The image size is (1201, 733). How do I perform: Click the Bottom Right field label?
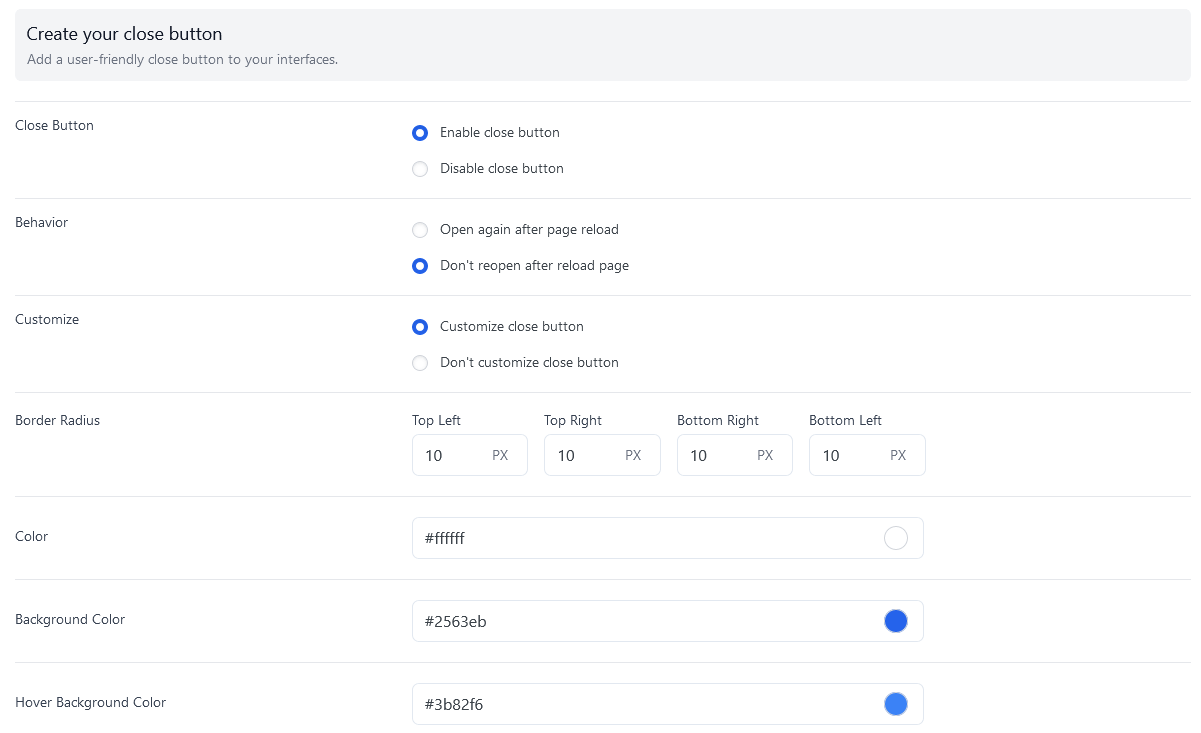(x=718, y=421)
